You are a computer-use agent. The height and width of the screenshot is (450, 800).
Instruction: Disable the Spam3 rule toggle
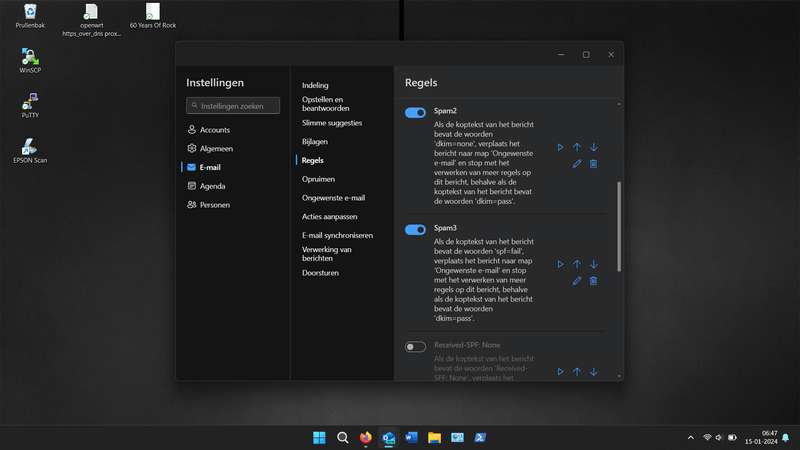[415, 230]
